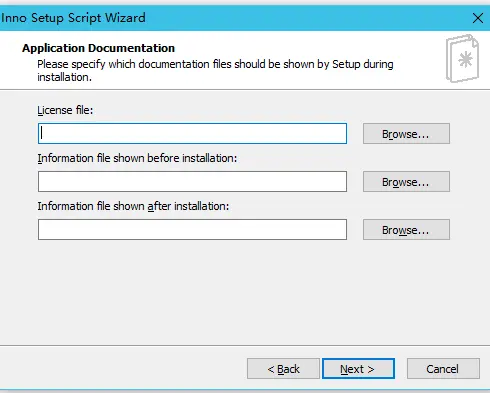Click the wizard document icon in header

pyautogui.click(x=462, y=59)
